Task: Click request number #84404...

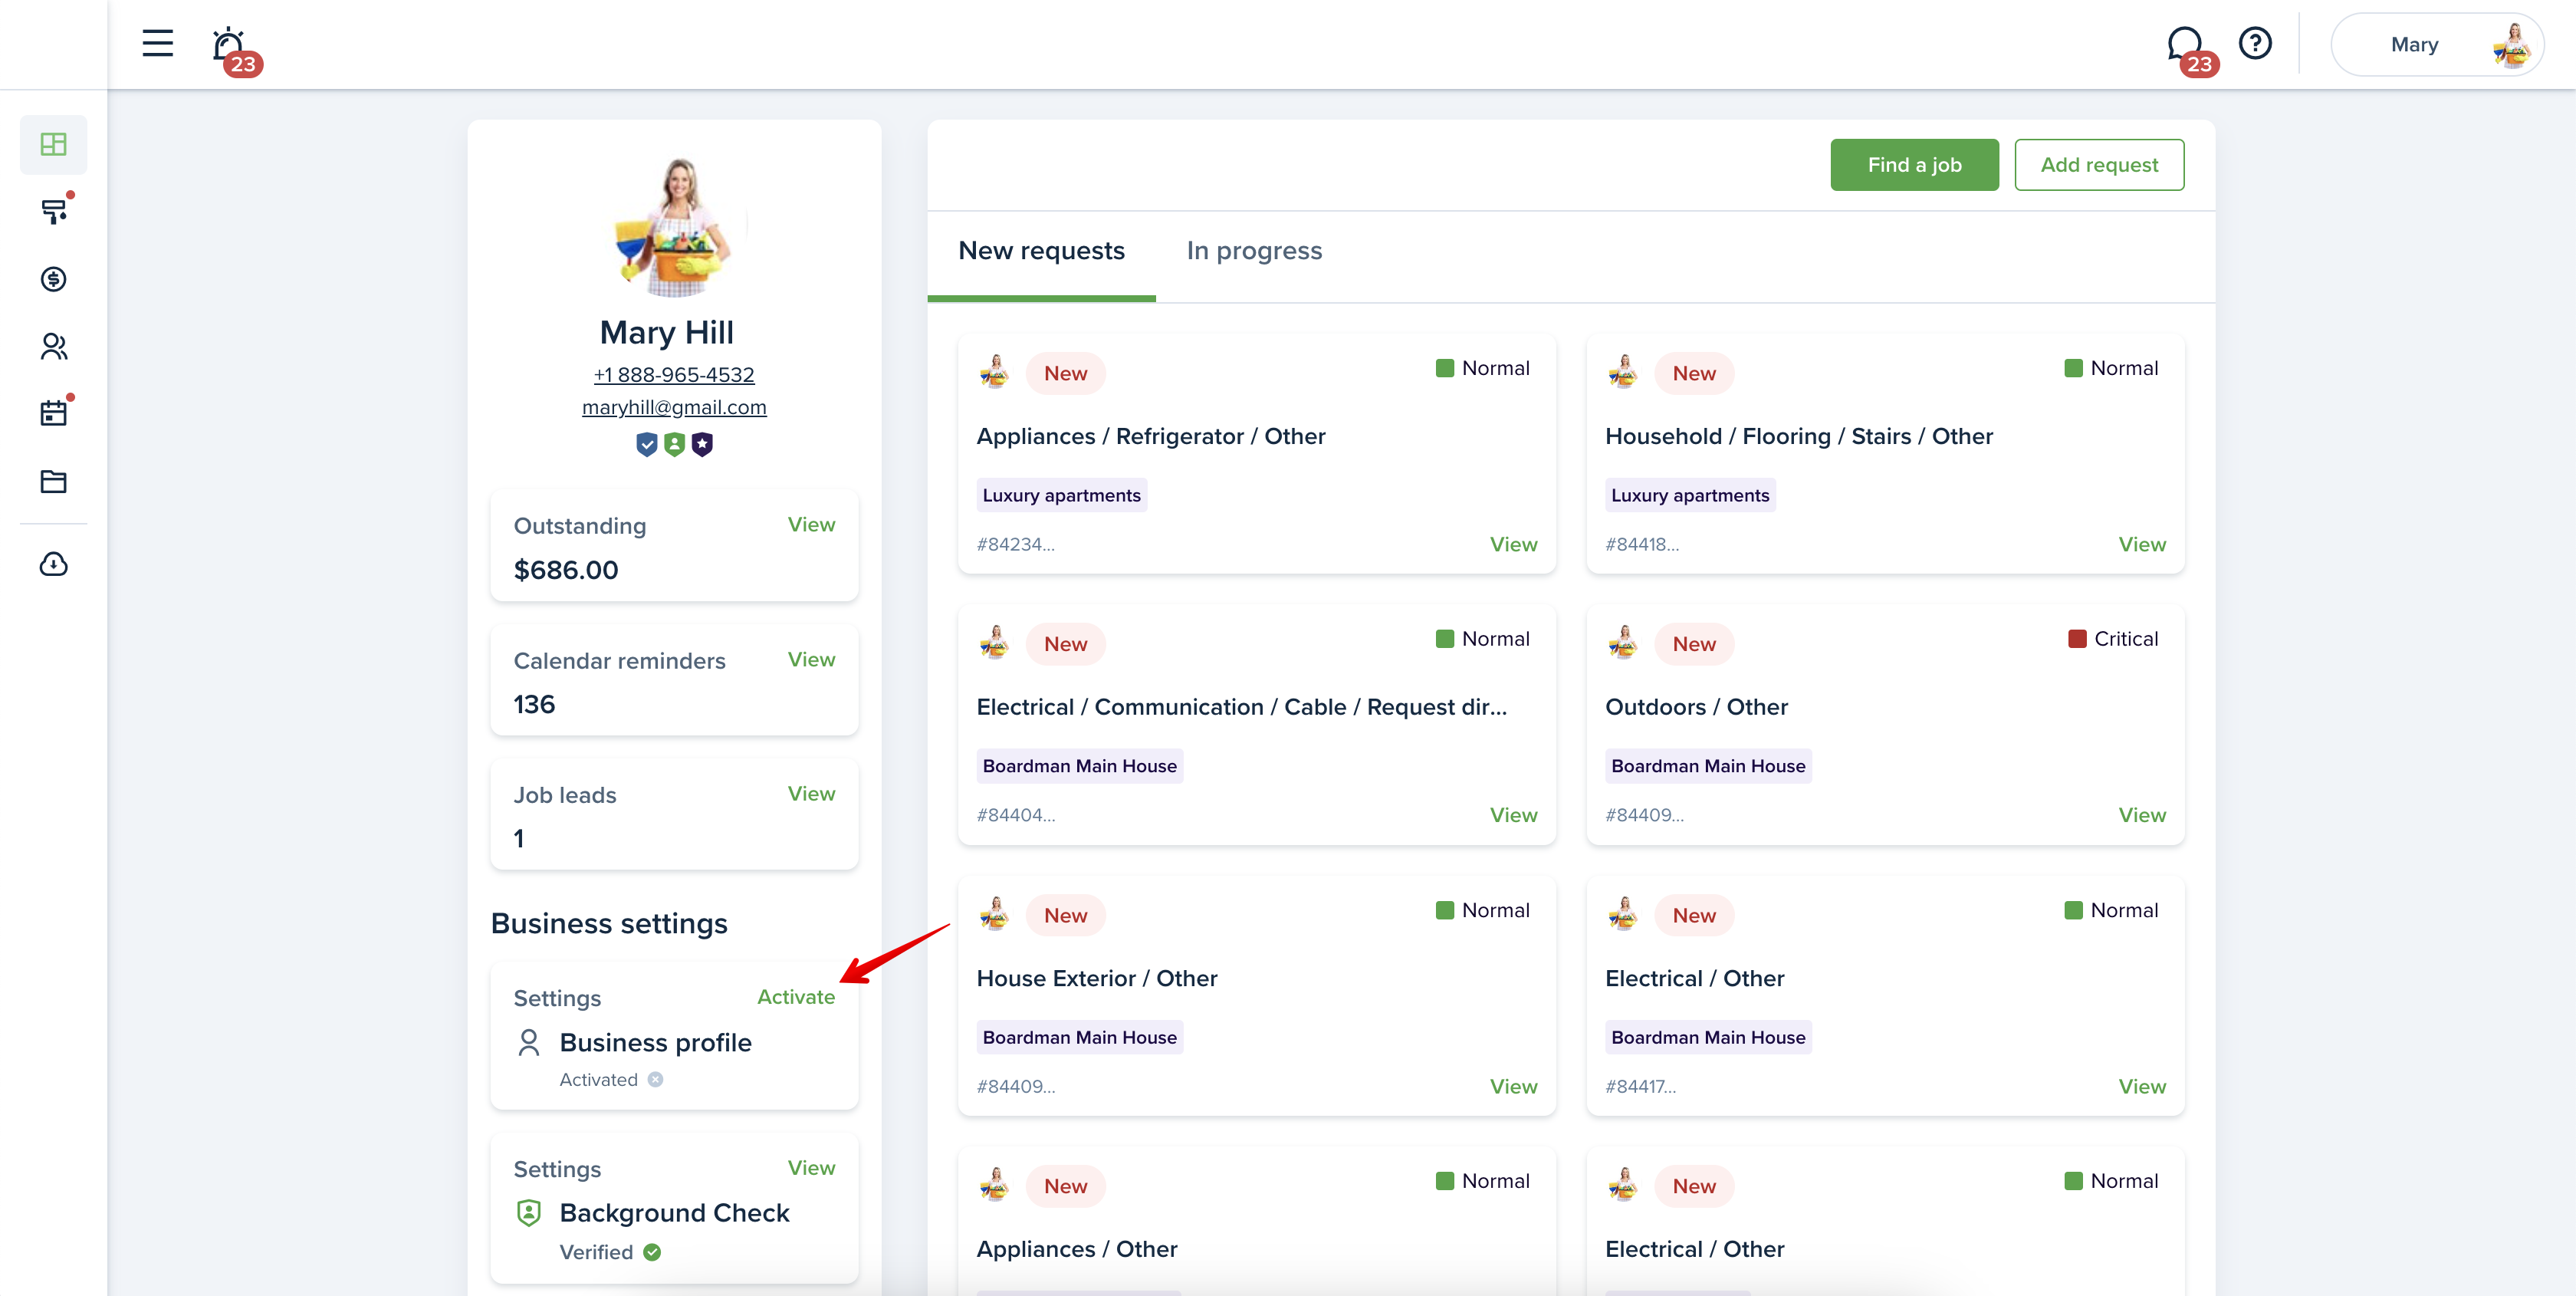Action: coord(1015,815)
